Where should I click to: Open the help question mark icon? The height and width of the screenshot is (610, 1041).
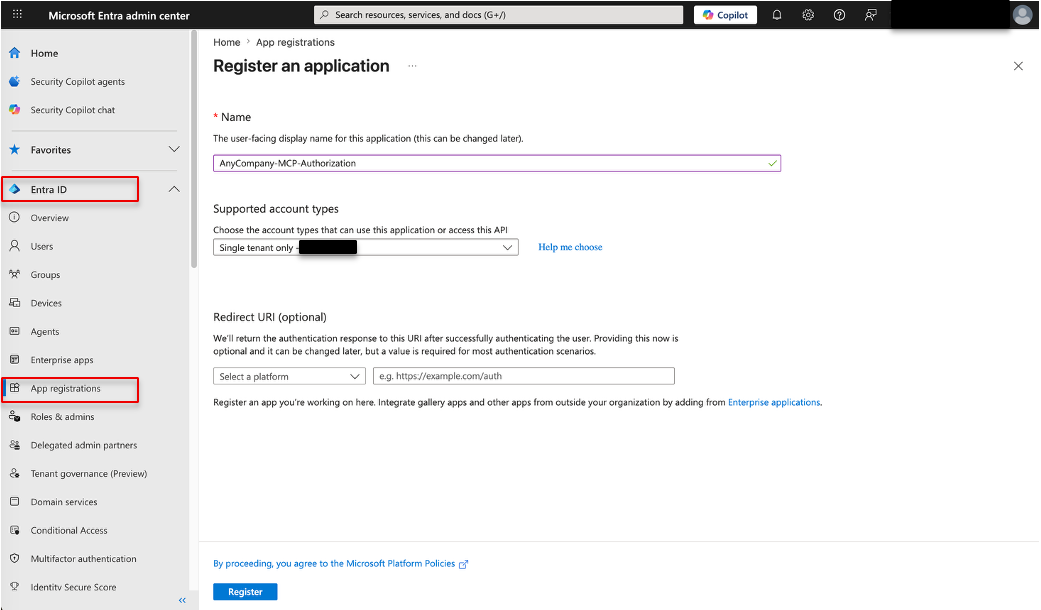[839, 15]
